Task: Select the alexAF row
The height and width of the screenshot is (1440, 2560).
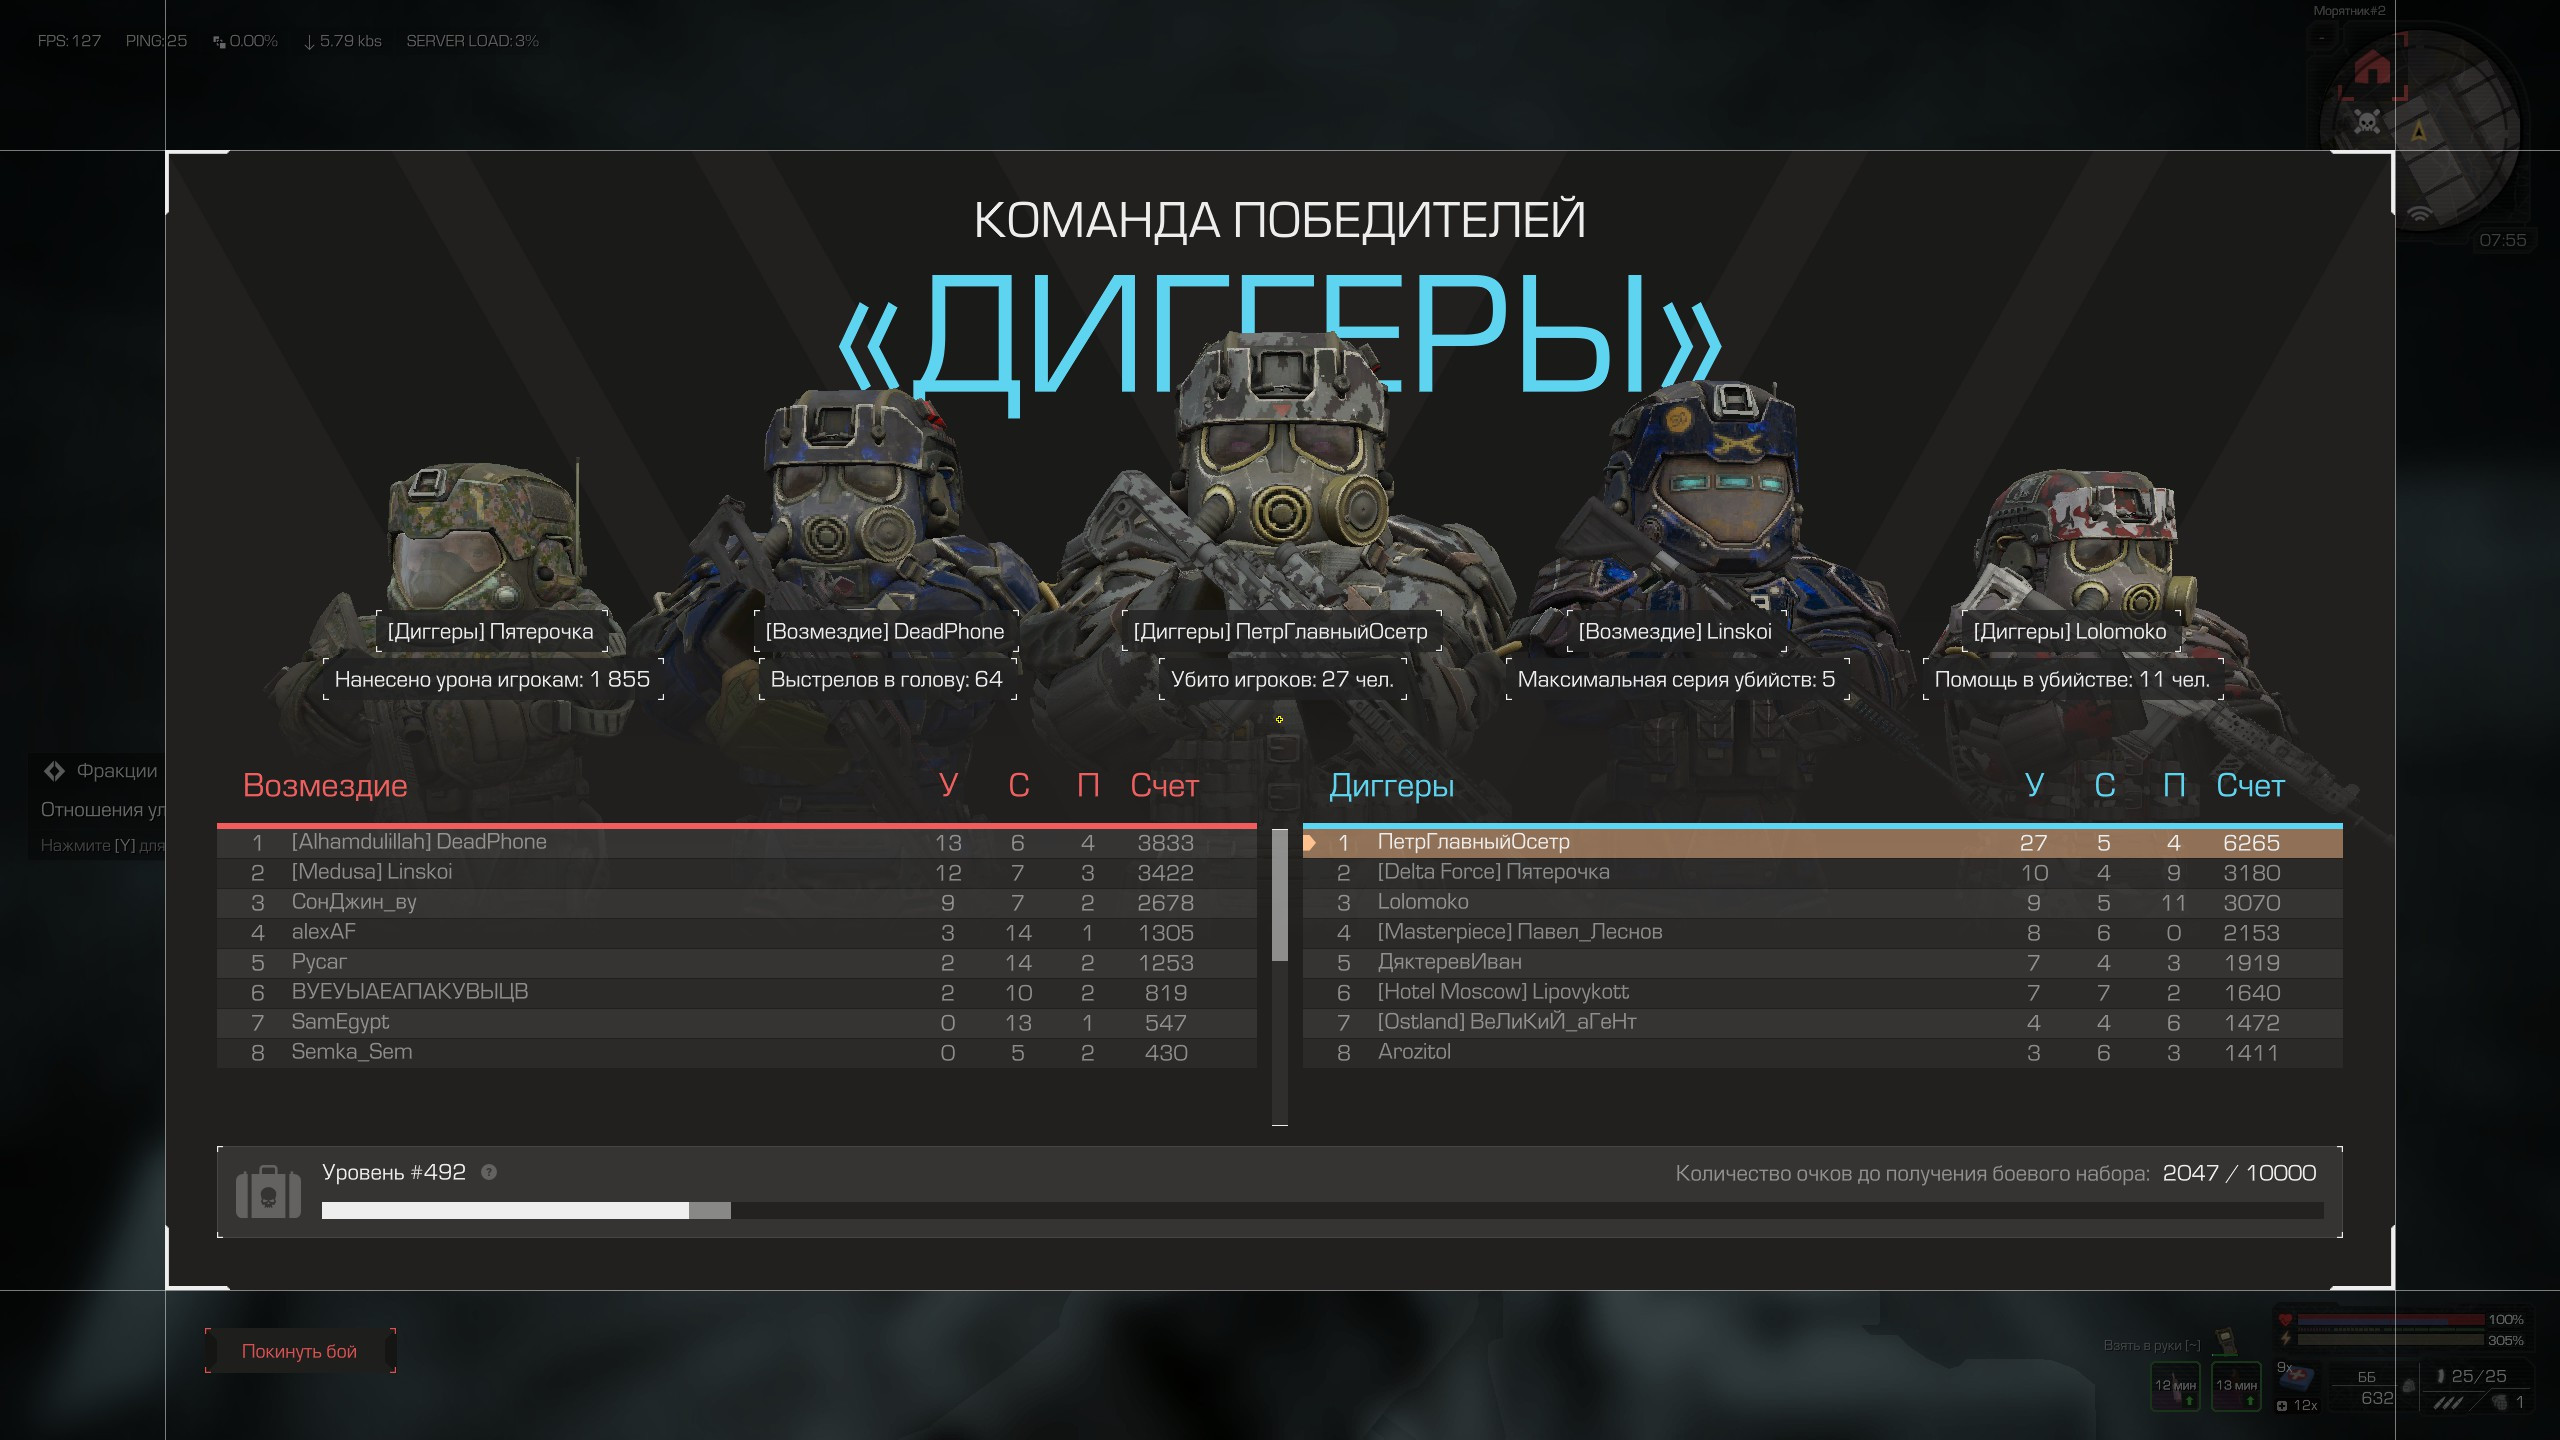Action: click(737, 933)
